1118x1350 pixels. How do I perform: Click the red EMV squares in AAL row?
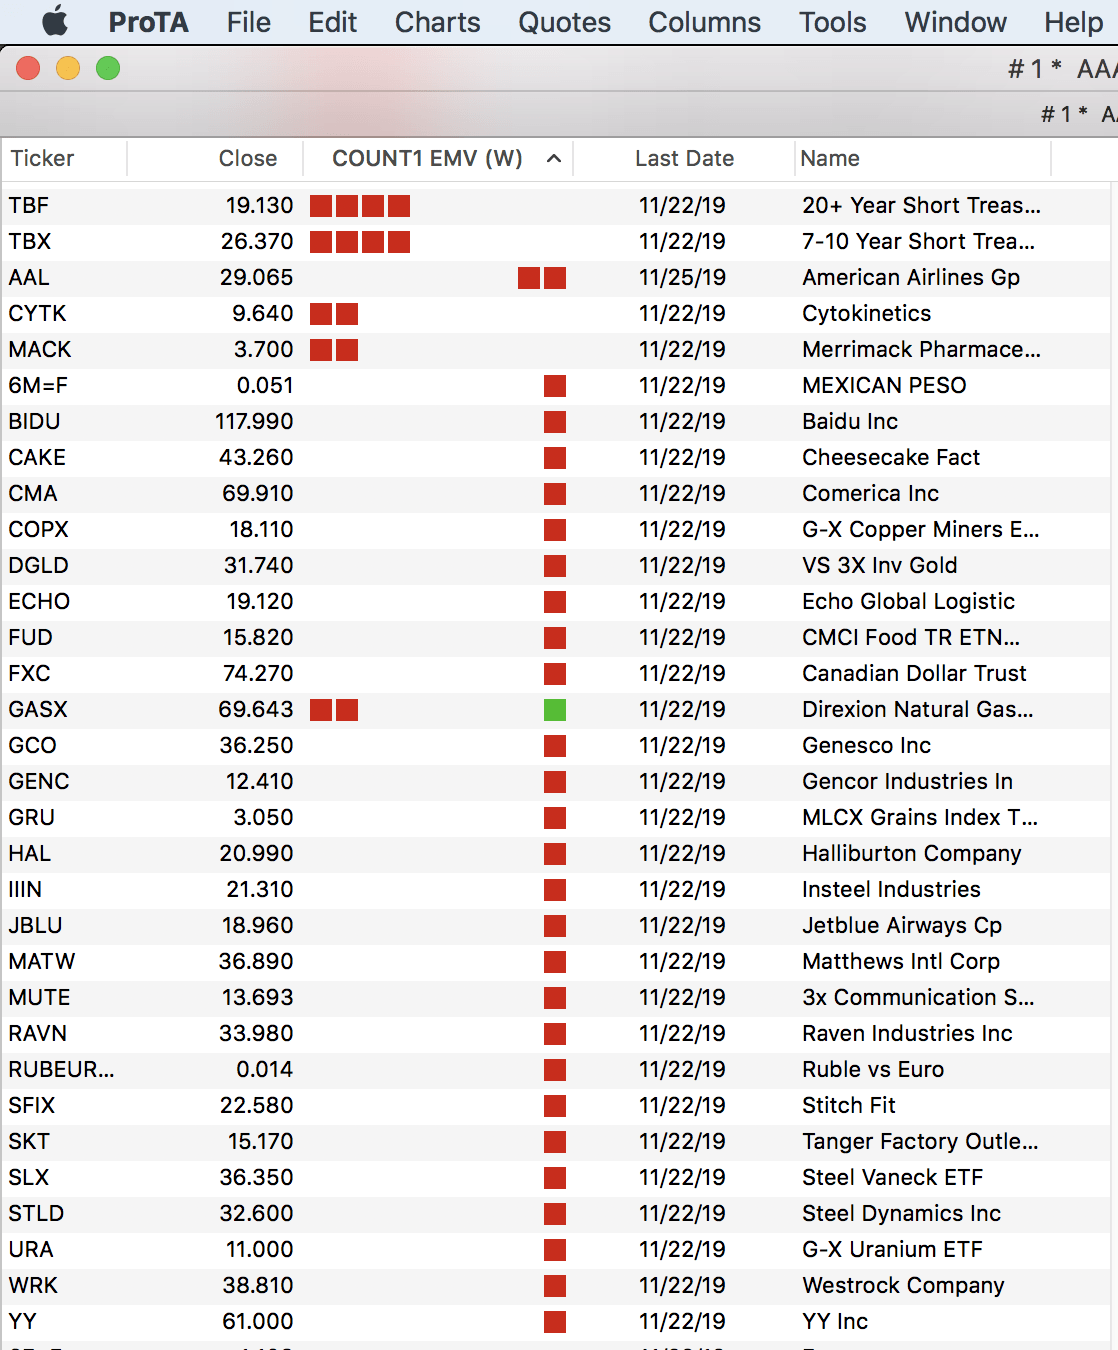click(x=542, y=278)
